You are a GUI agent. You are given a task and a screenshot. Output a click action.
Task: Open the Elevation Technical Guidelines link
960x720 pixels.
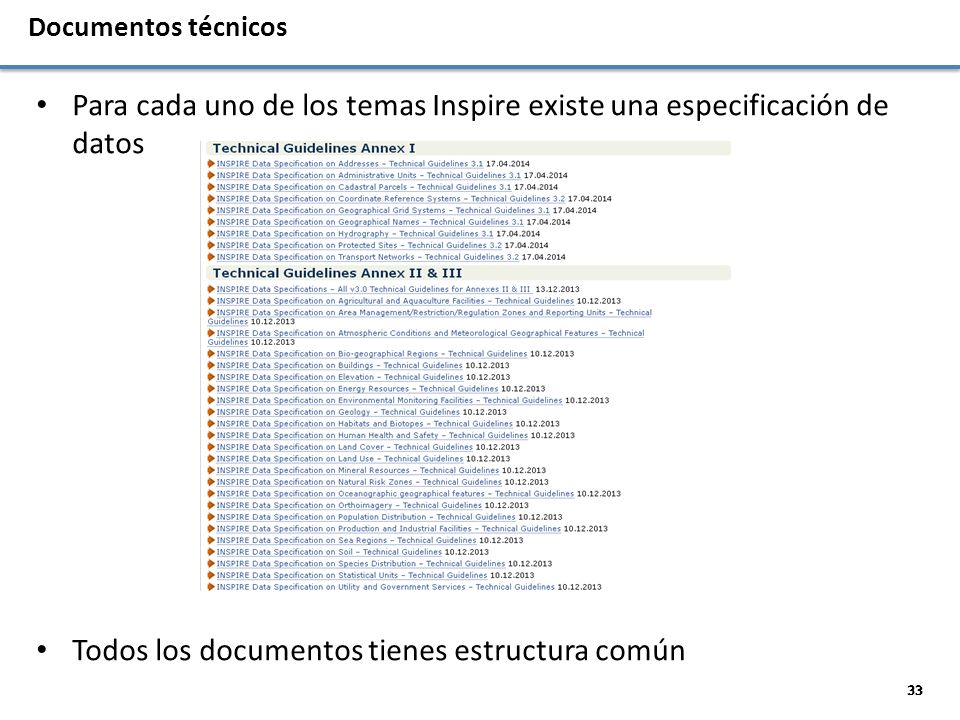coord(340,377)
